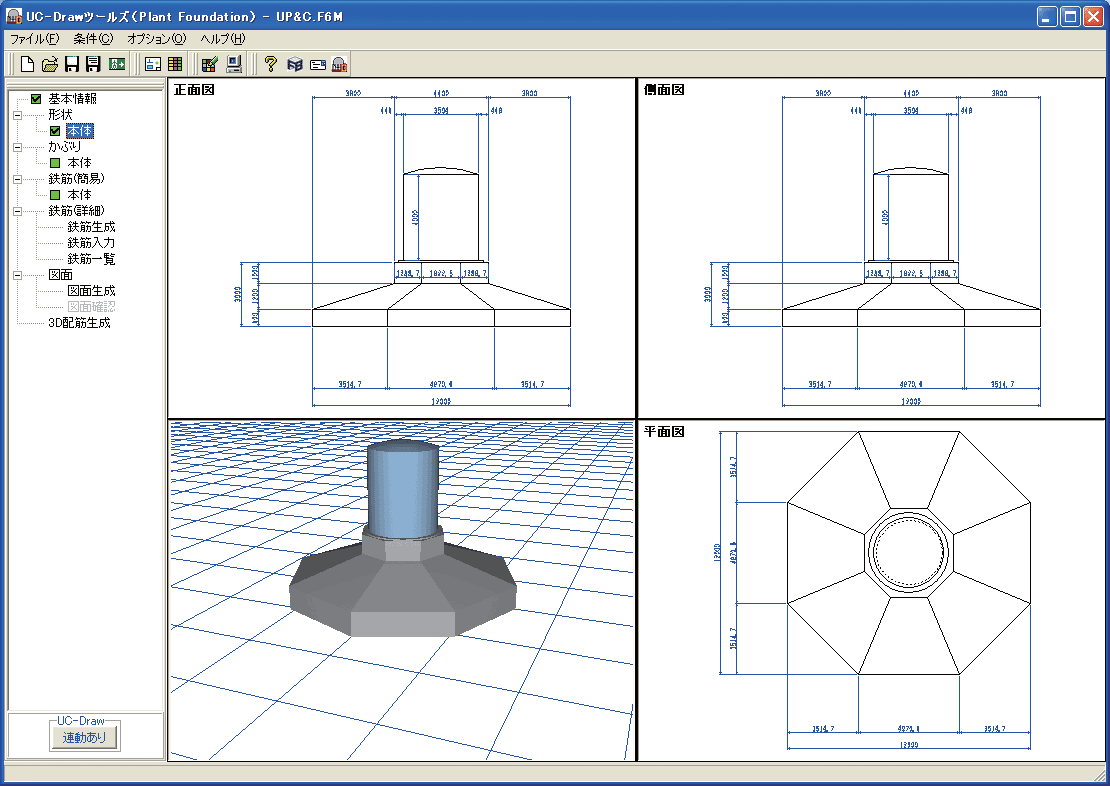Screen dimensions: 1110x786
Task: Click the green box beside 本体 under かぶり
Action: [x=56, y=163]
